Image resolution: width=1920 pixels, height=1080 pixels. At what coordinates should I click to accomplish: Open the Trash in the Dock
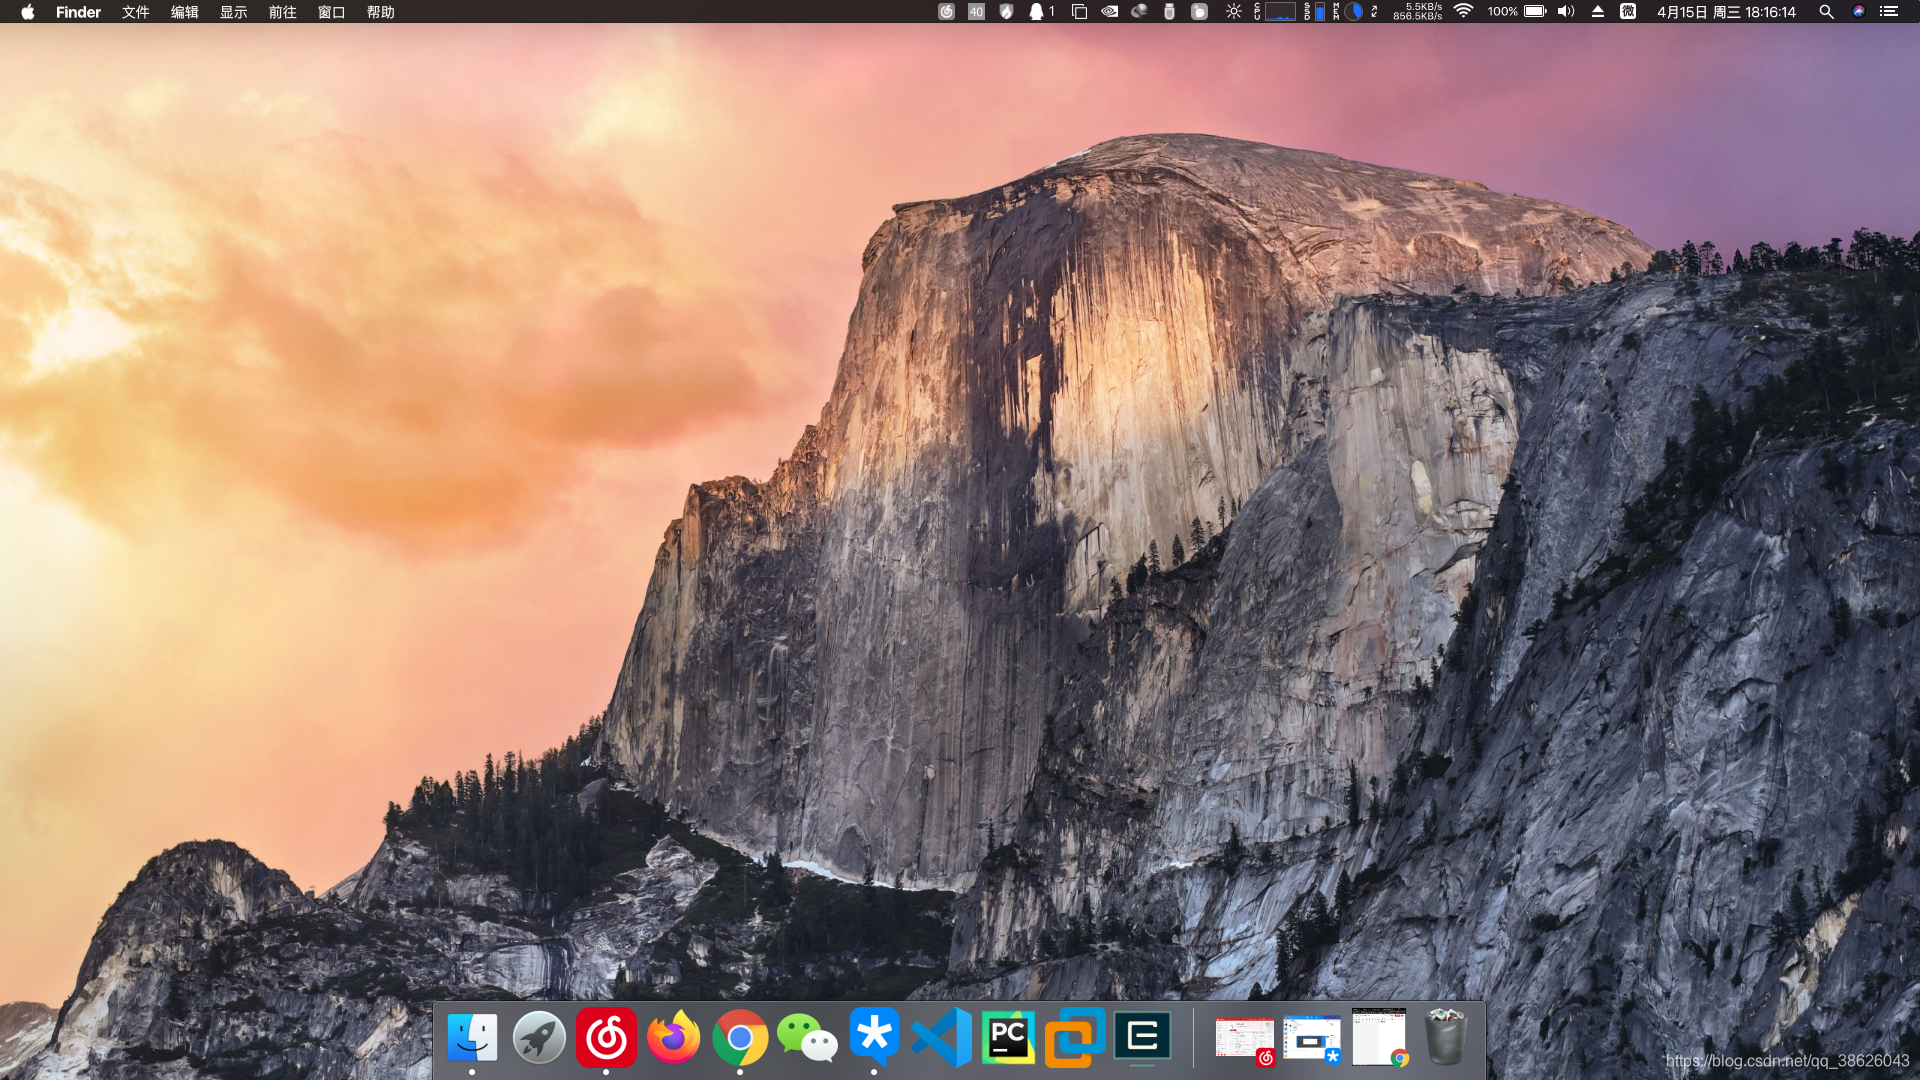(1446, 1038)
